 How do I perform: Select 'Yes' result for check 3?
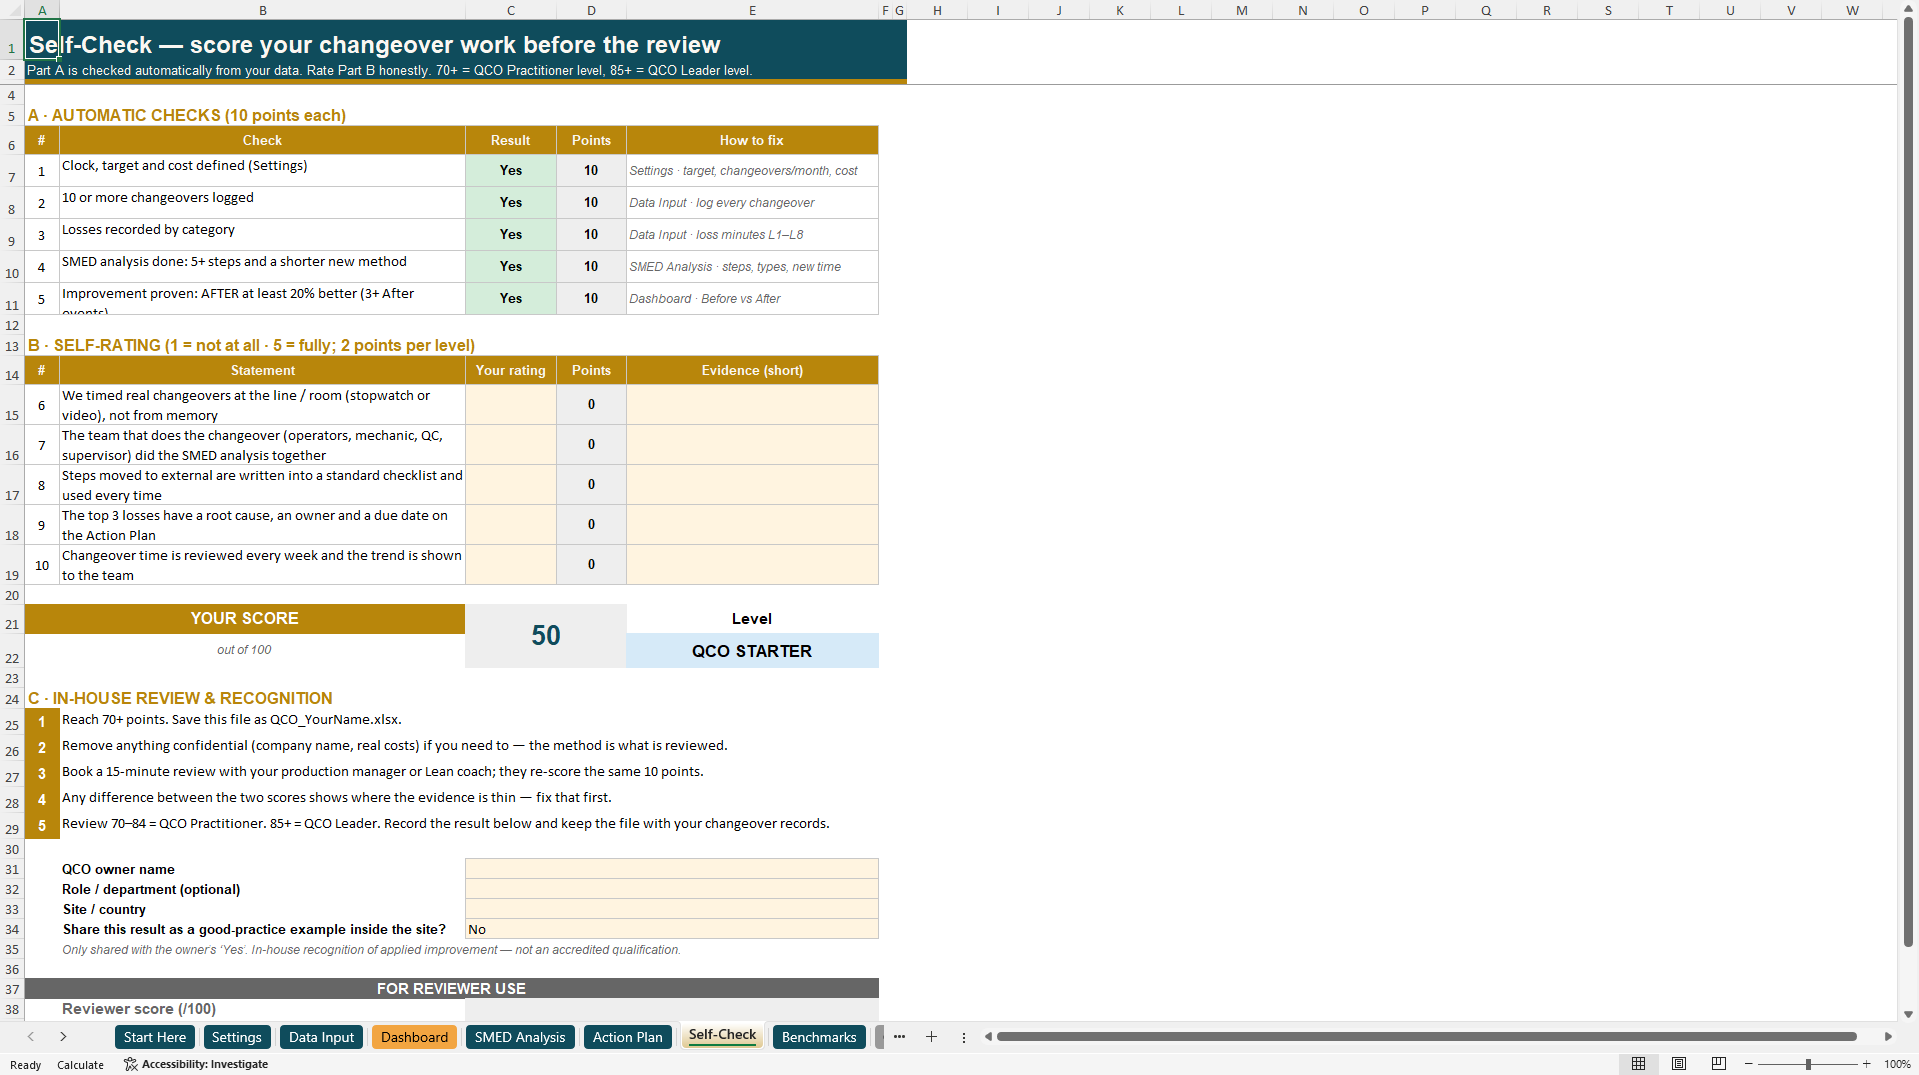pos(510,235)
